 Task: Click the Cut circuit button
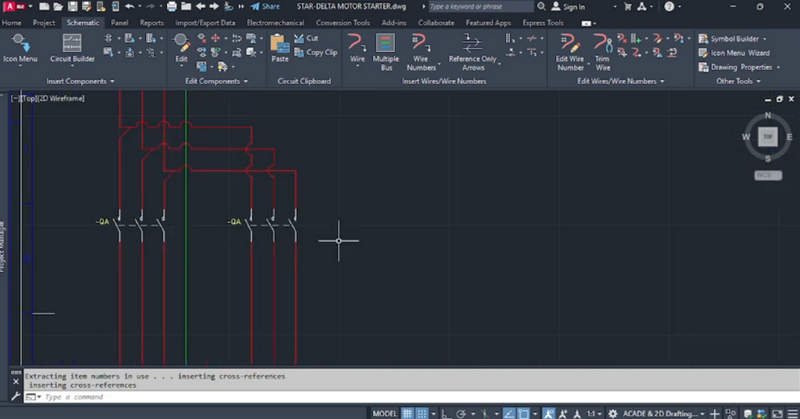[306, 38]
